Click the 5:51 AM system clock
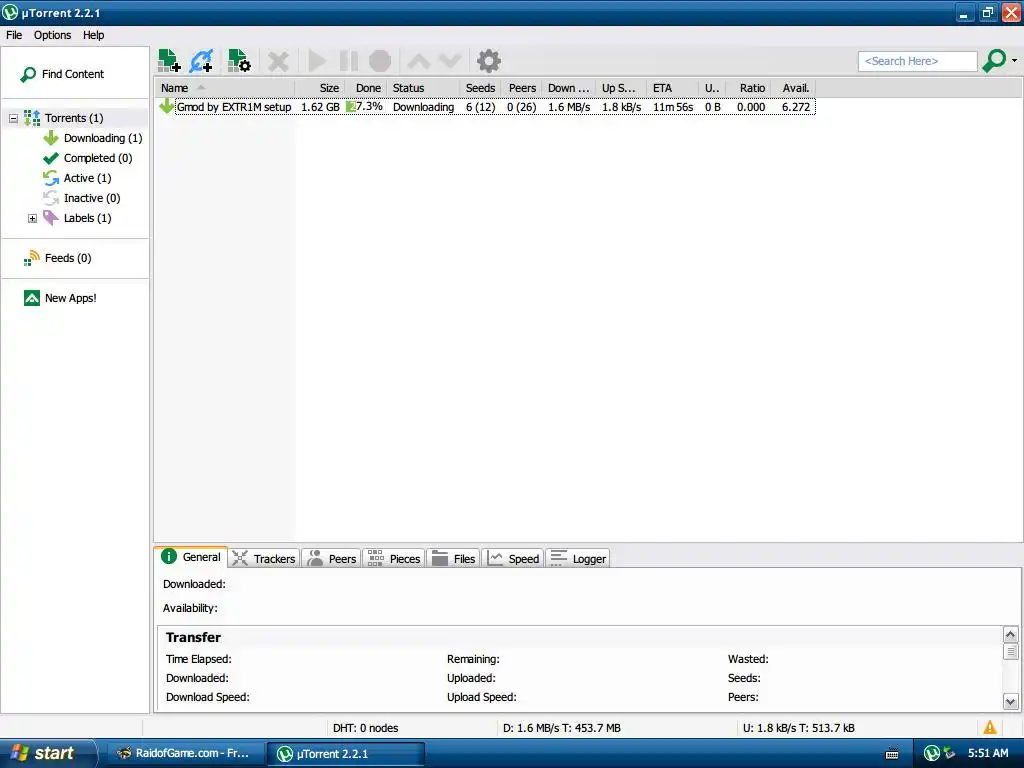 pyautogui.click(x=987, y=754)
